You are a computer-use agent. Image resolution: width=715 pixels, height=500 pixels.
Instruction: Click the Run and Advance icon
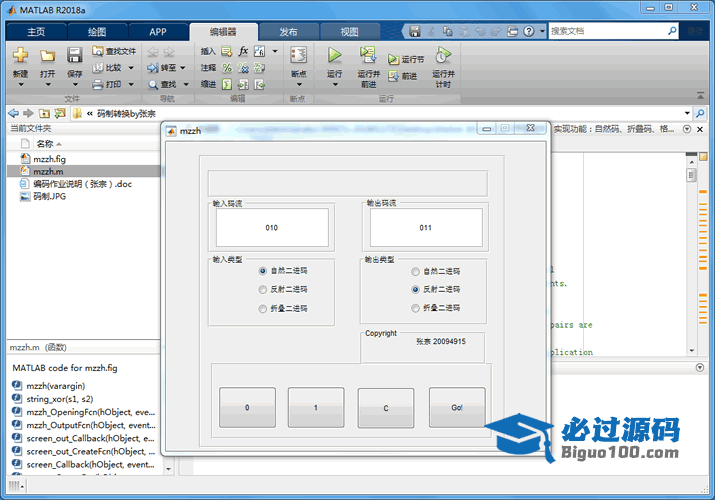tap(368, 55)
